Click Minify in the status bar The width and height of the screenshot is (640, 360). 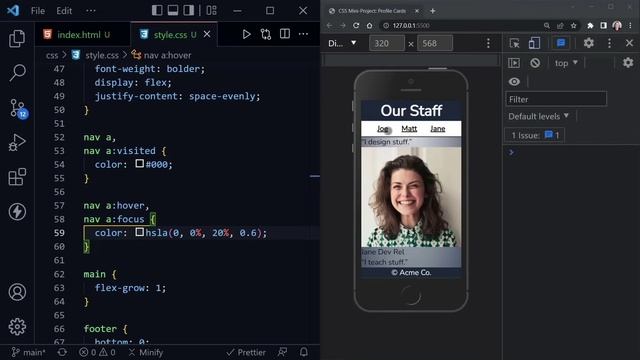tap(146, 352)
